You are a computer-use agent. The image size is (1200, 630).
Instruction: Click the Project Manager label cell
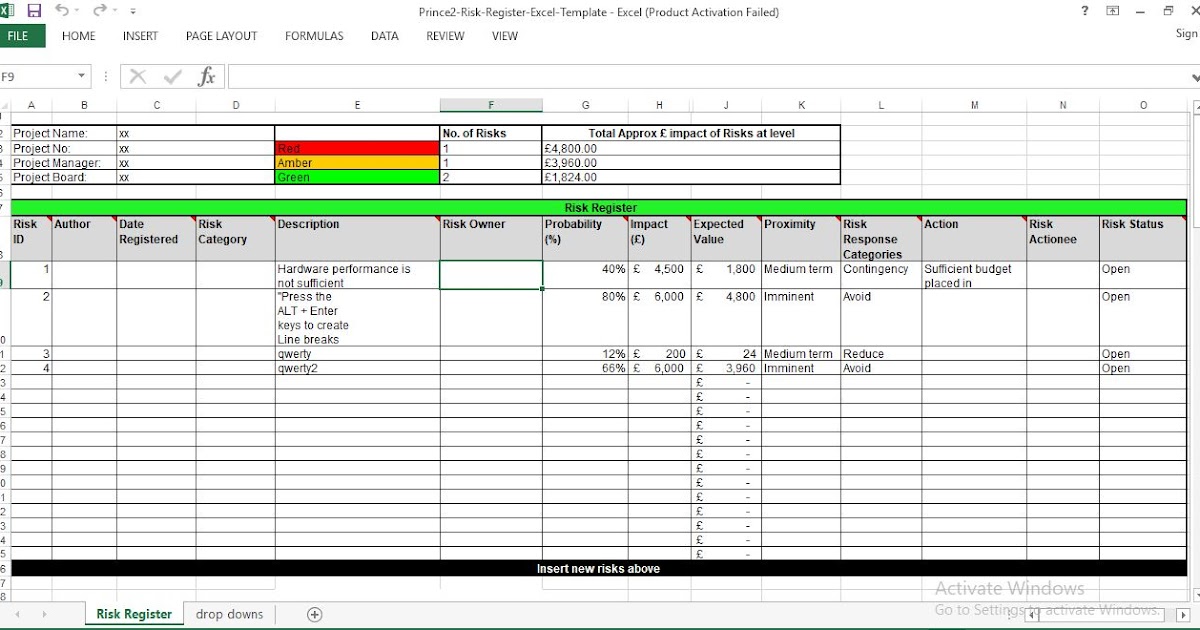[63, 163]
